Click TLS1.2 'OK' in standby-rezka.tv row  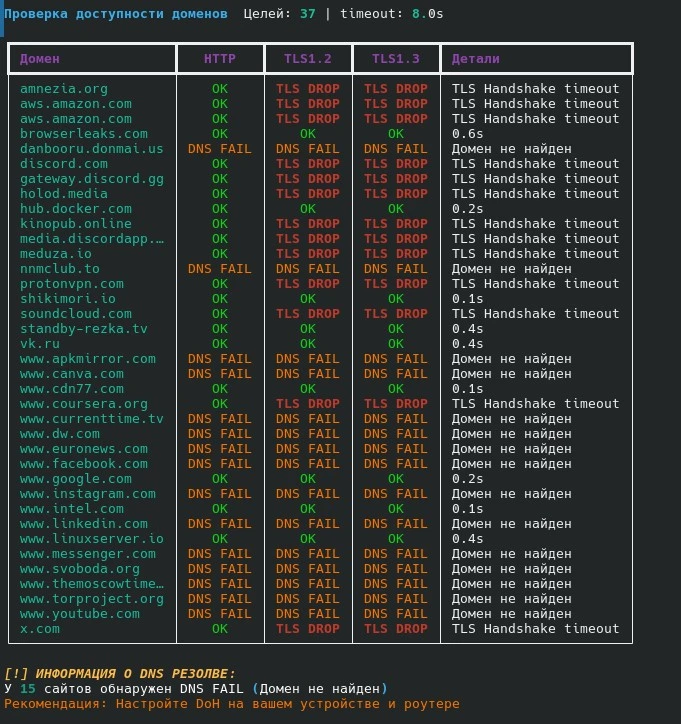pyautogui.click(x=308, y=329)
